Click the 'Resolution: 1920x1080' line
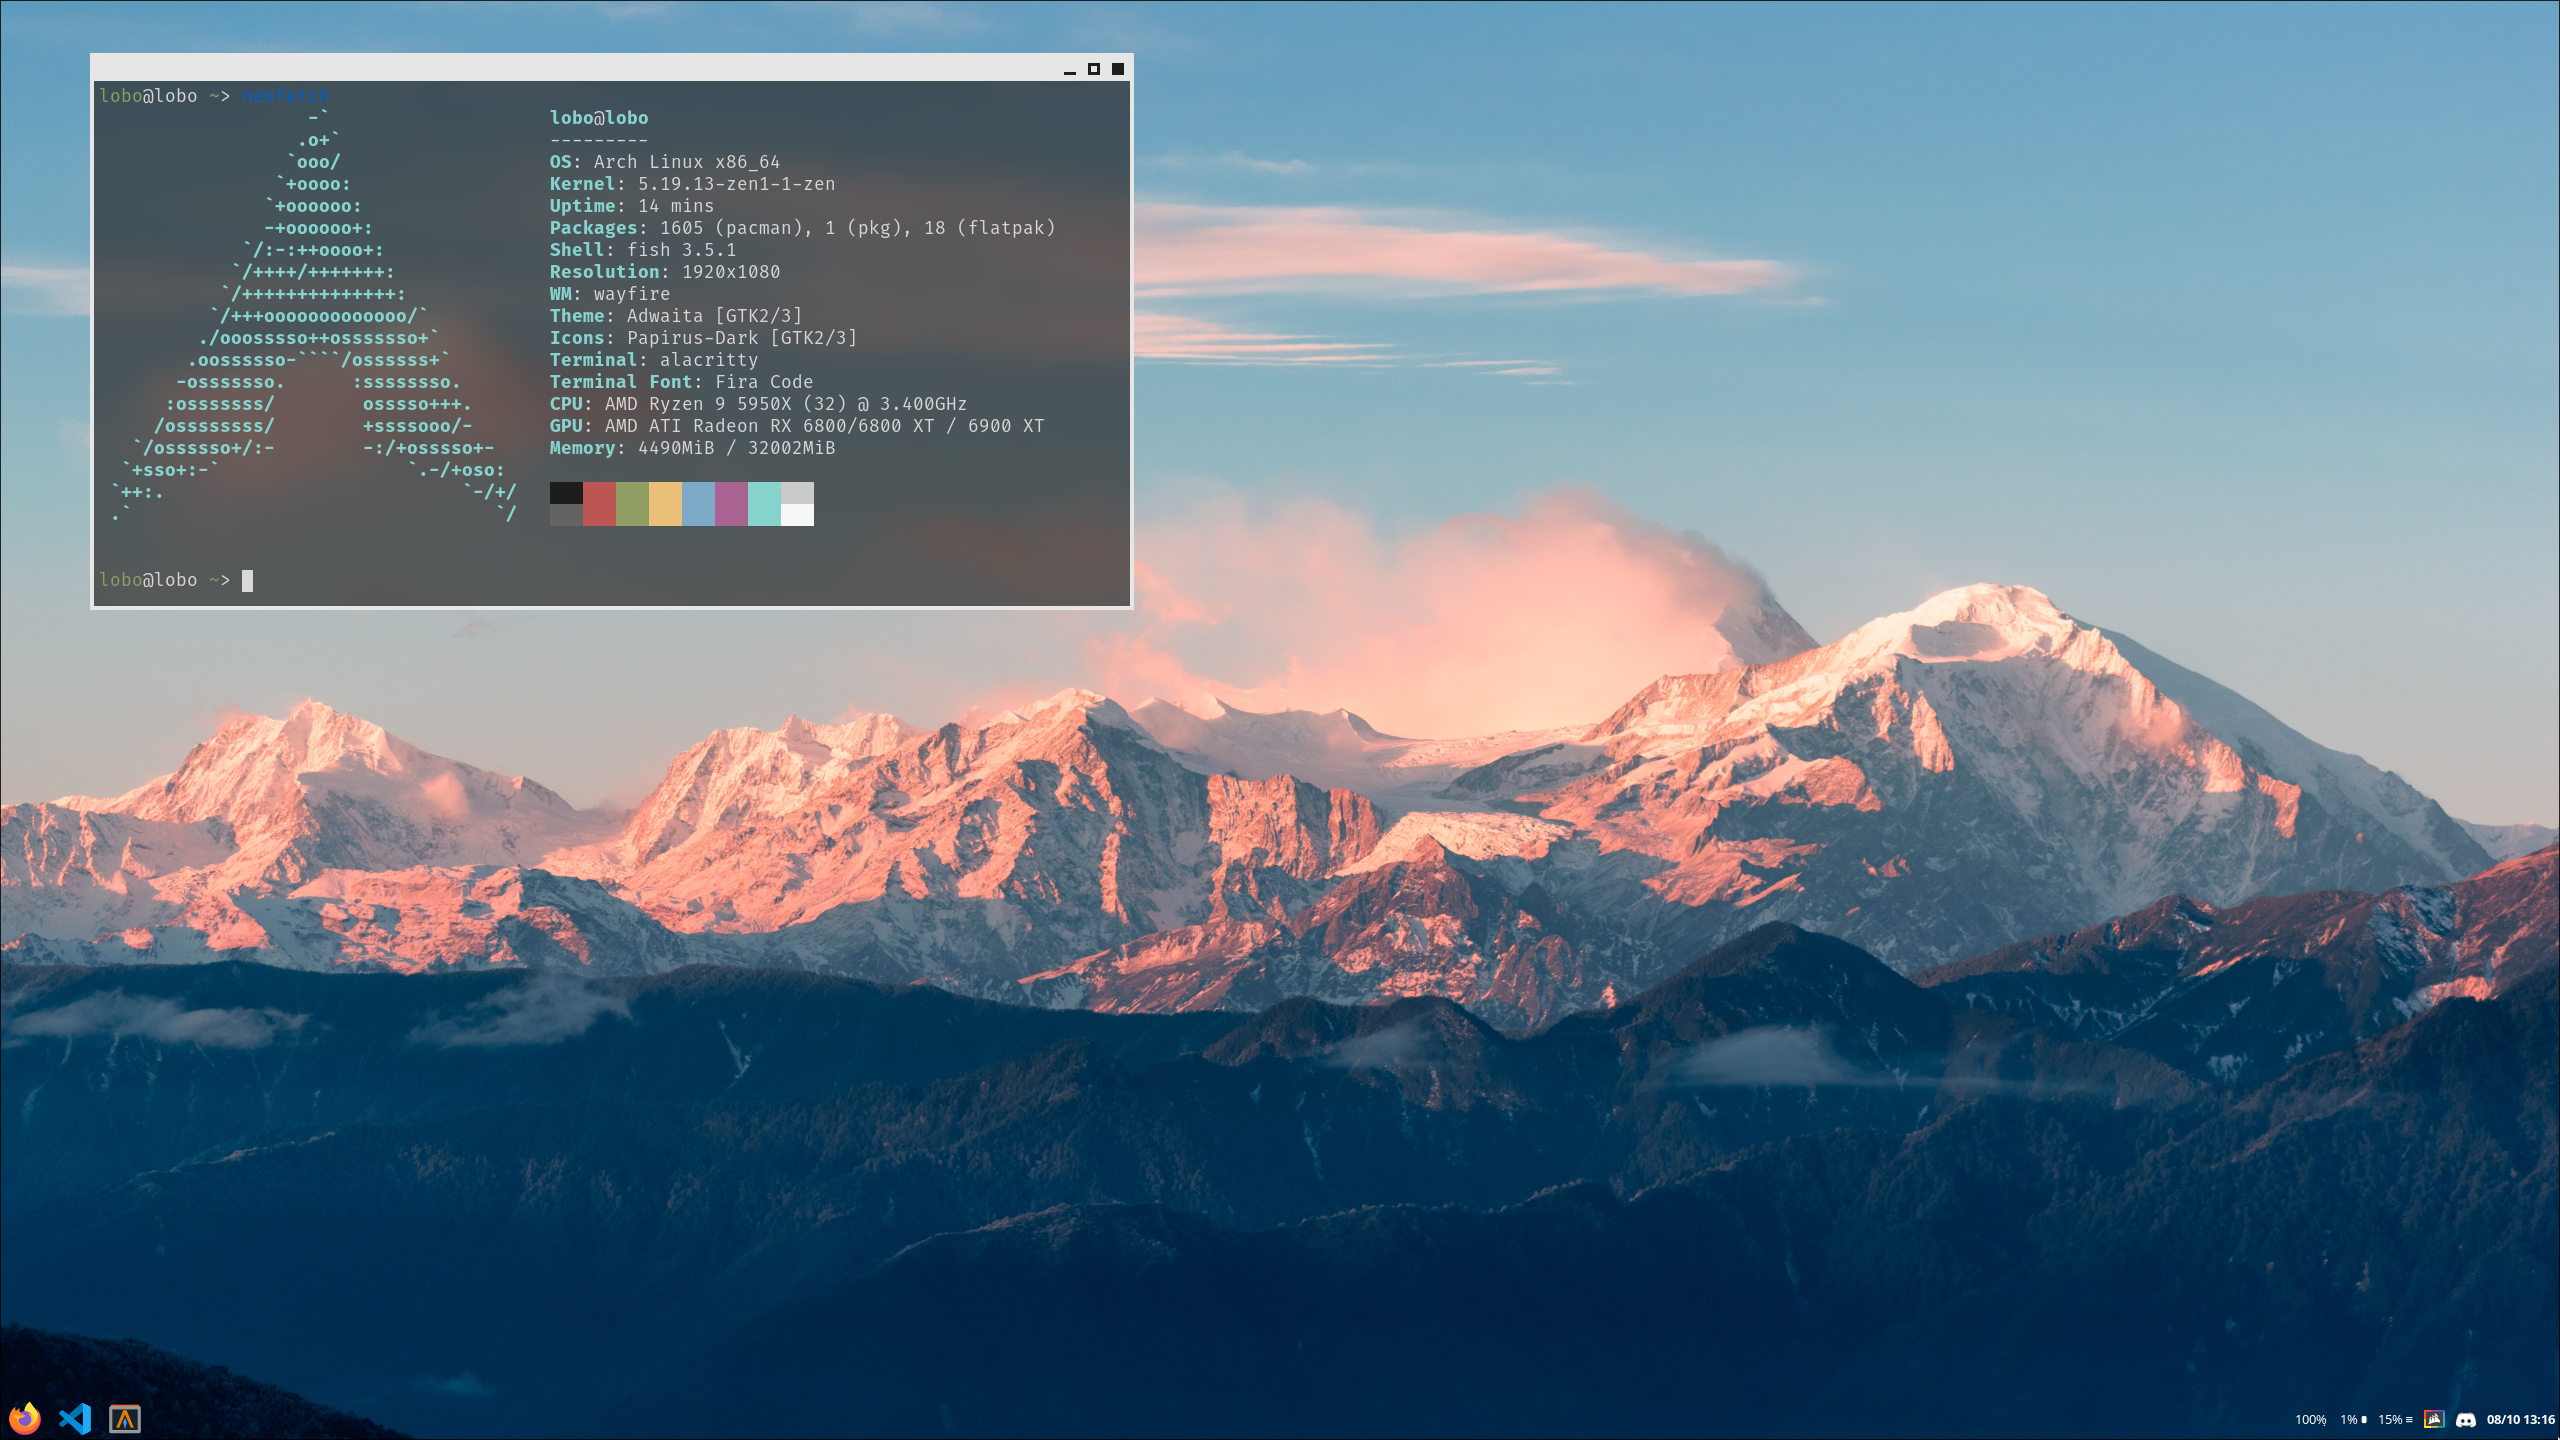2560x1440 pixels. coord(665,272)
